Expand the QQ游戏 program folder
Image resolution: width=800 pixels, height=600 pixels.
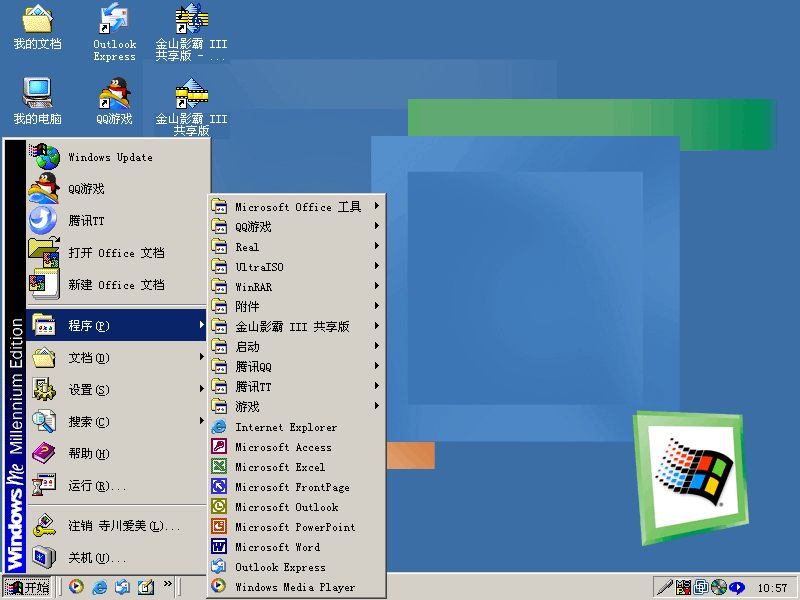pyautogui.click(x=296, y=227)
